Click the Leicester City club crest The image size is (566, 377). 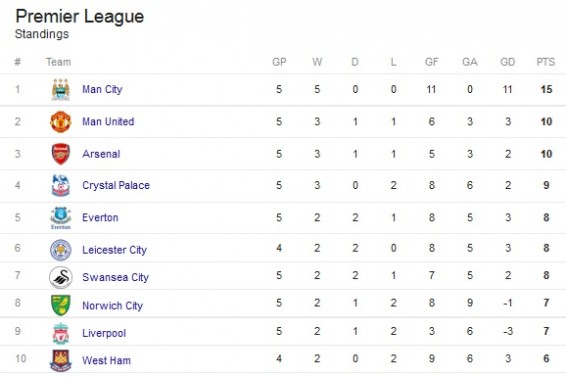point(61,250)
